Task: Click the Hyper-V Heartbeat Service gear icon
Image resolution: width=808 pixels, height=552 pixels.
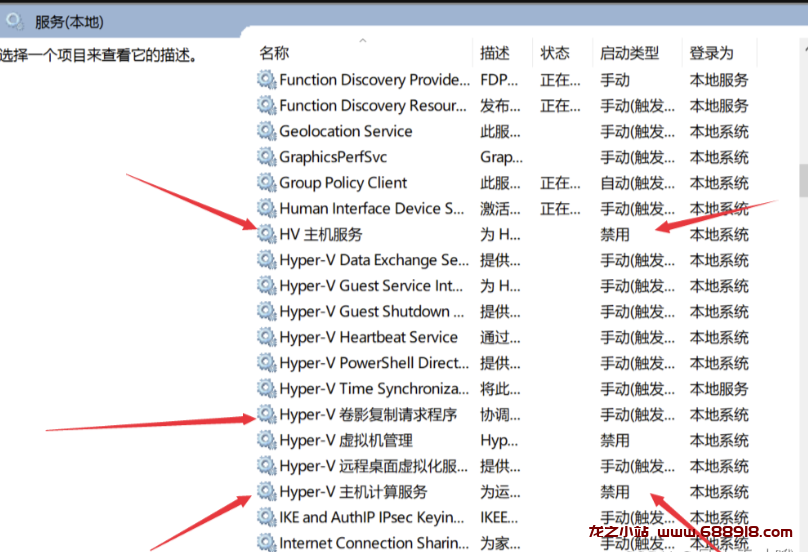Action: click(x=266, y=338)
